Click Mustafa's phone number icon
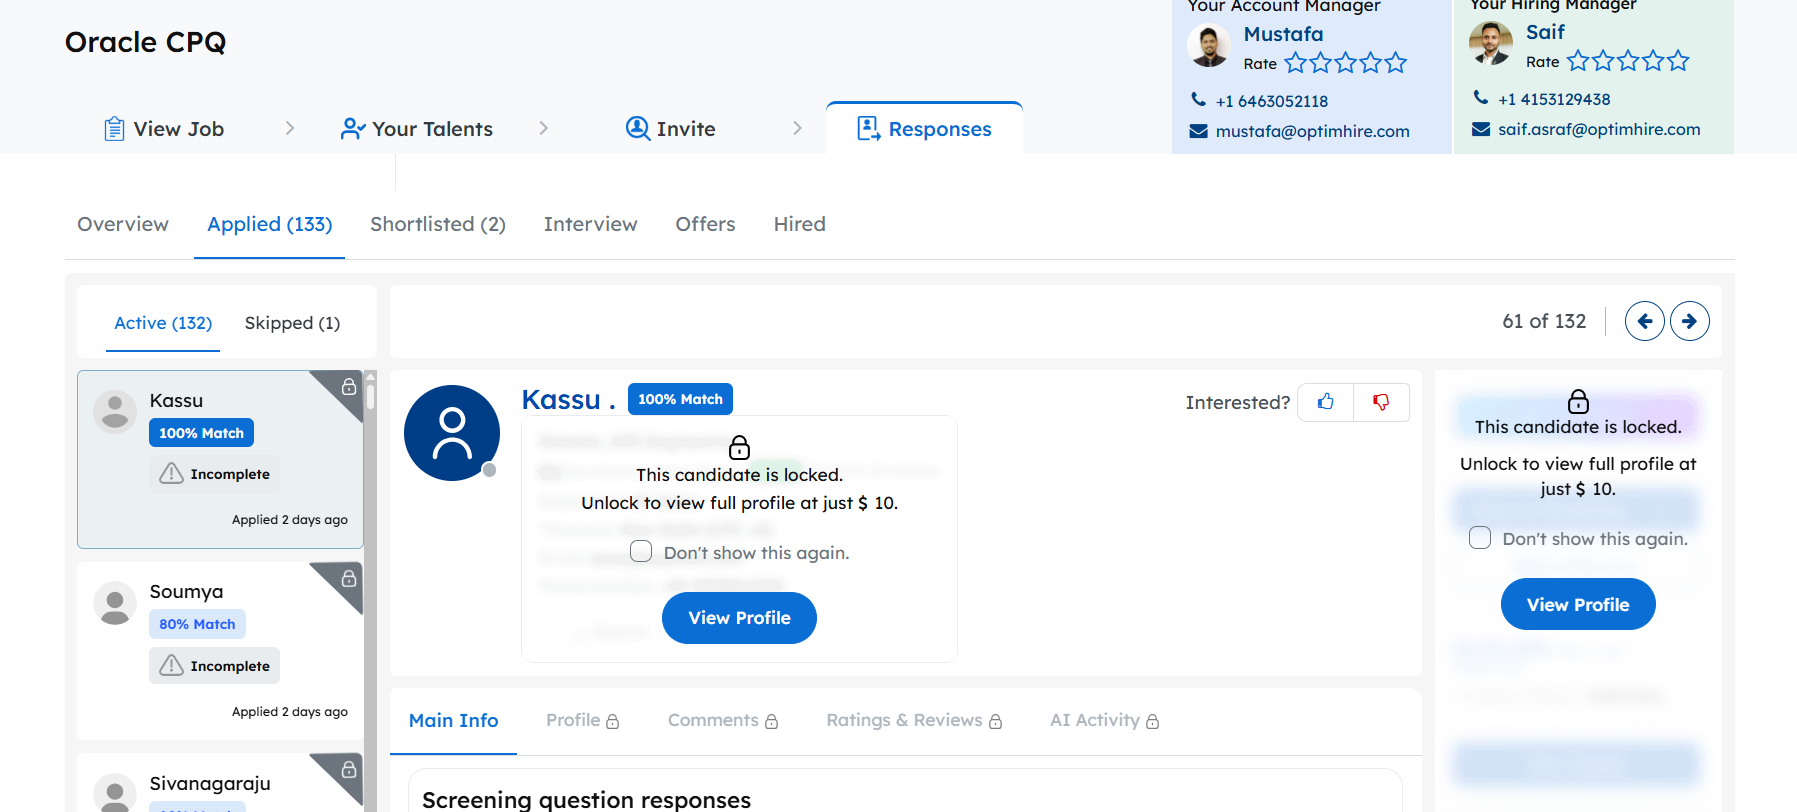 click(1198, 100)
